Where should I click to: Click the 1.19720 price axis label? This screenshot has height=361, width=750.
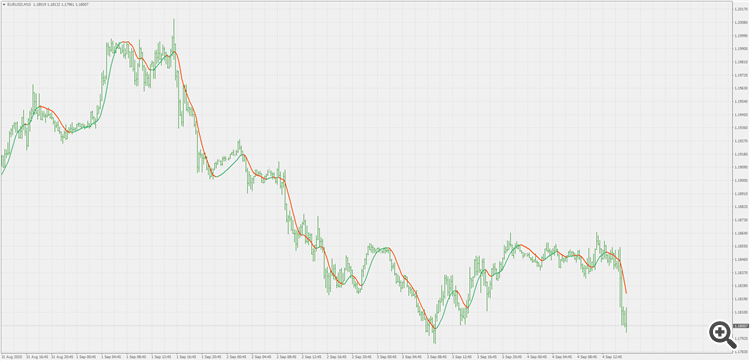pos(741,75)
